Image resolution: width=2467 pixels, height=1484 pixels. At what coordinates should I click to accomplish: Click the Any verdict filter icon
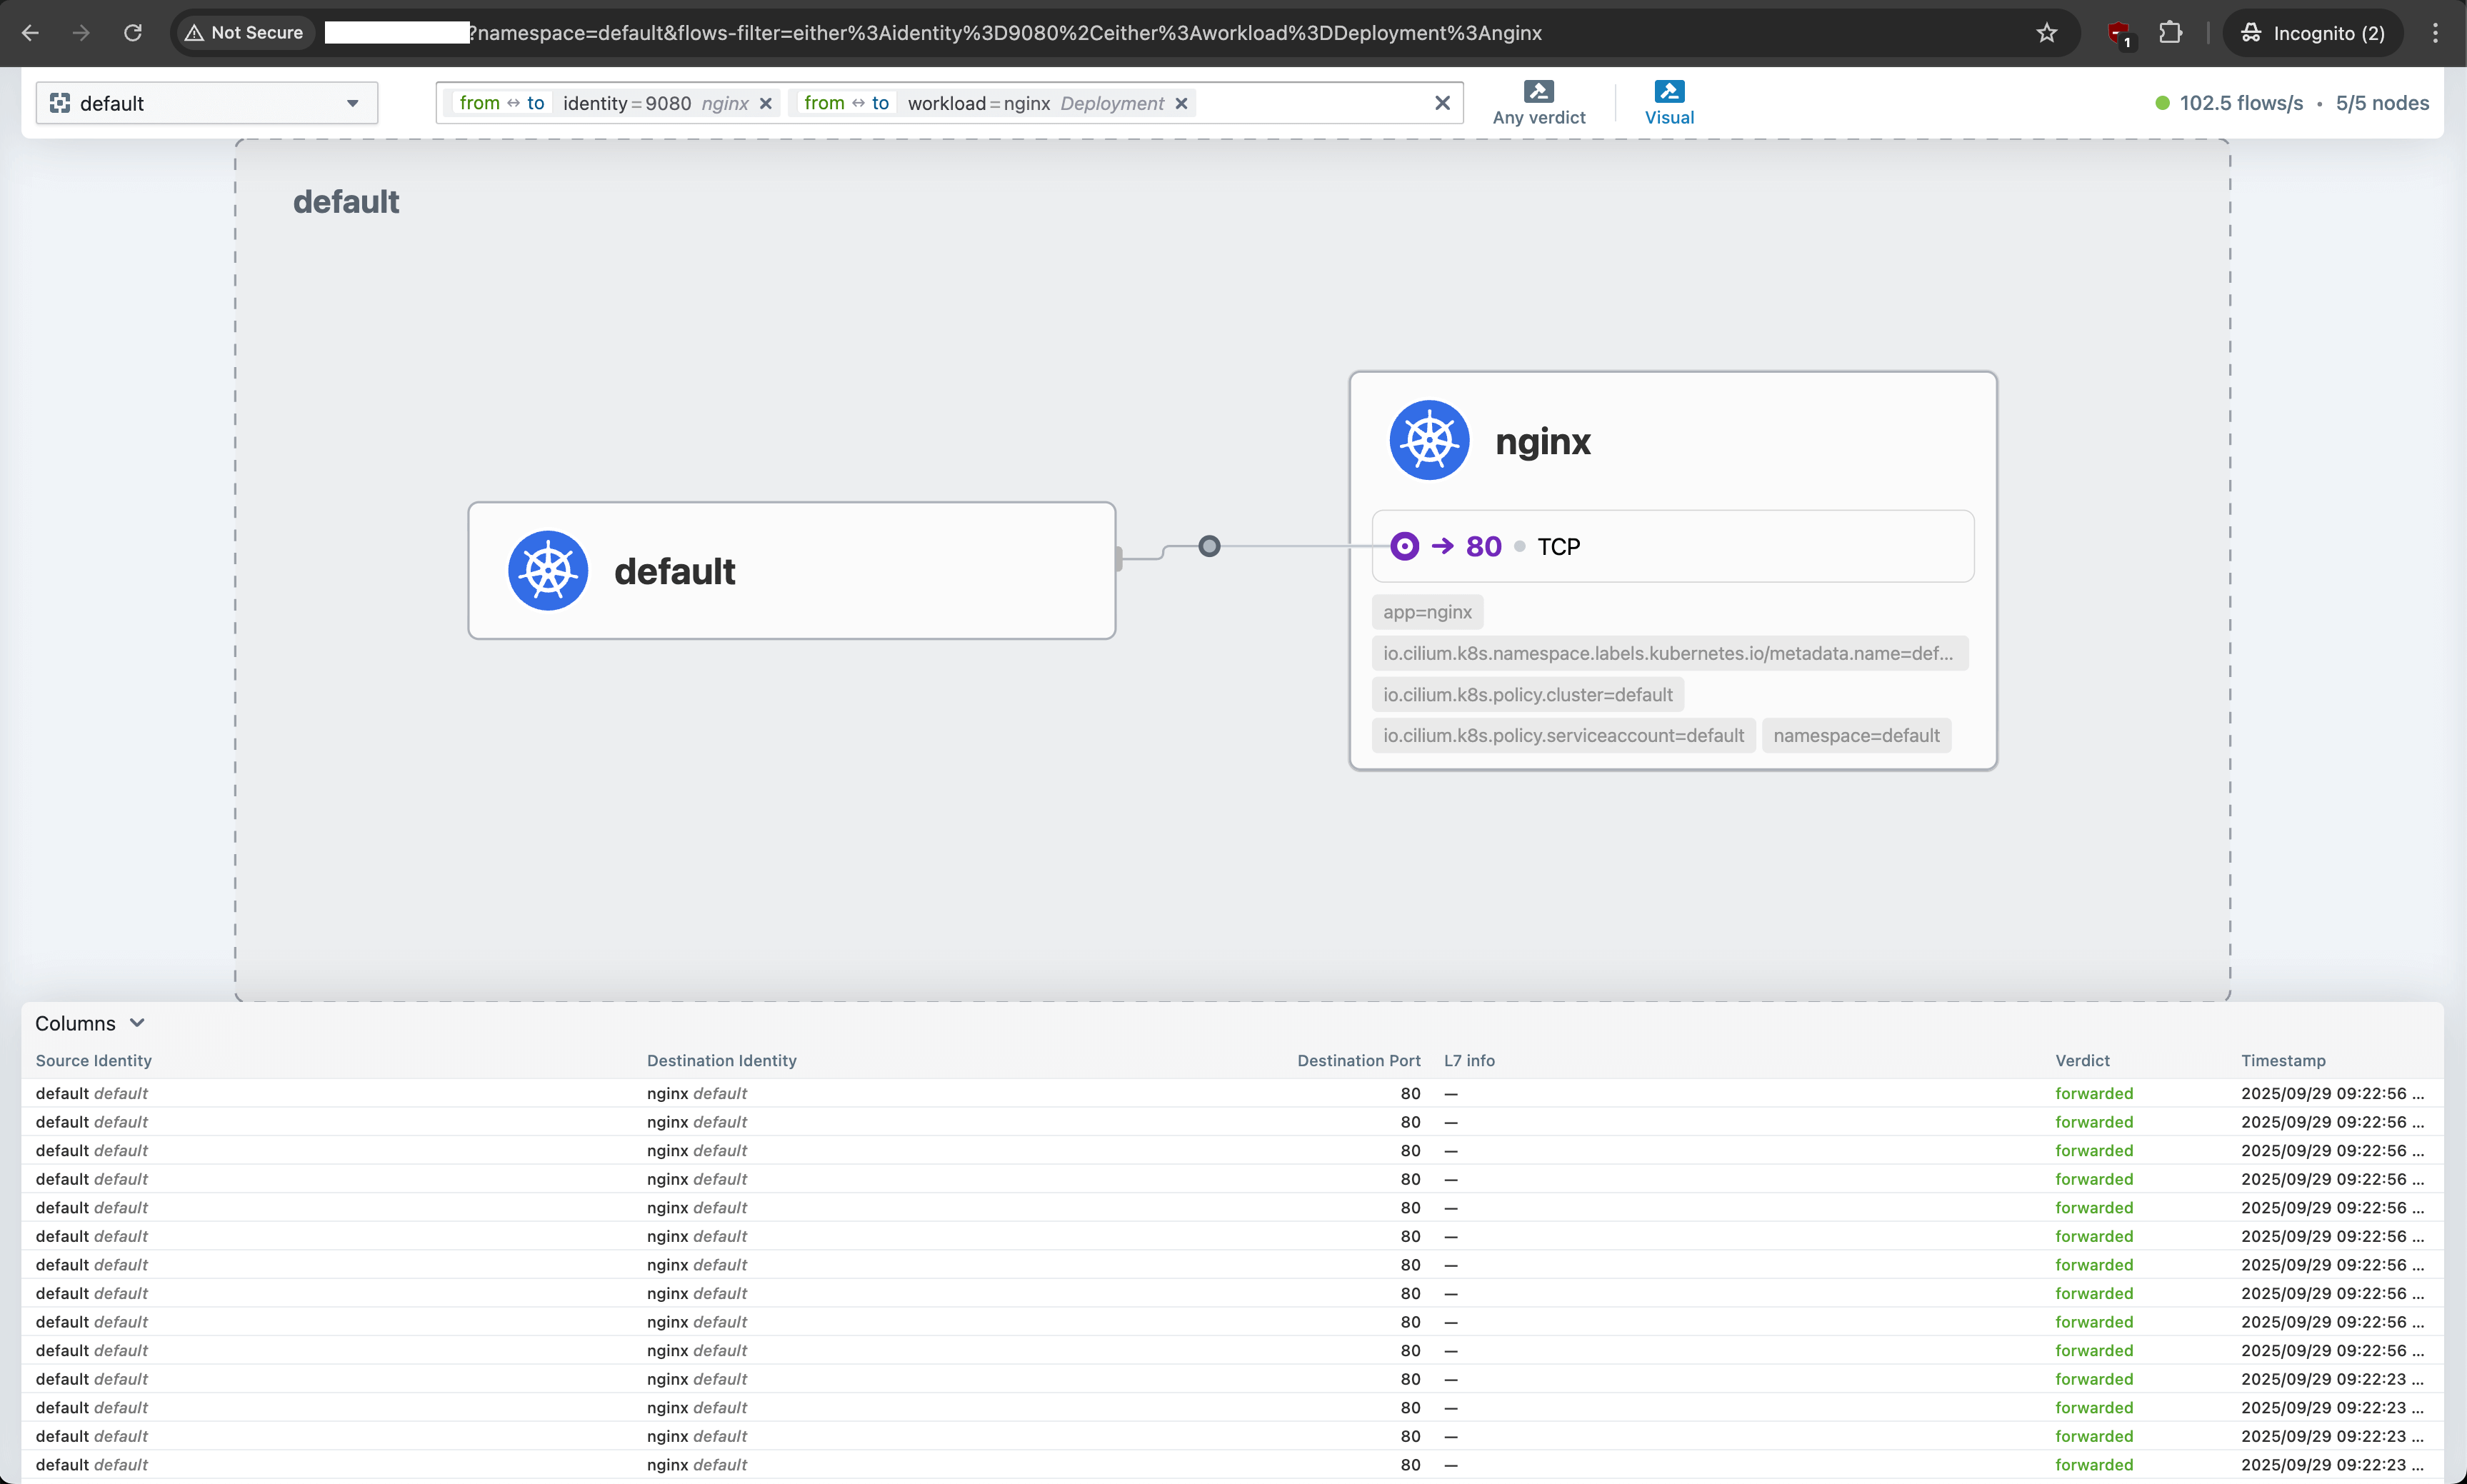click(1538, 92)
